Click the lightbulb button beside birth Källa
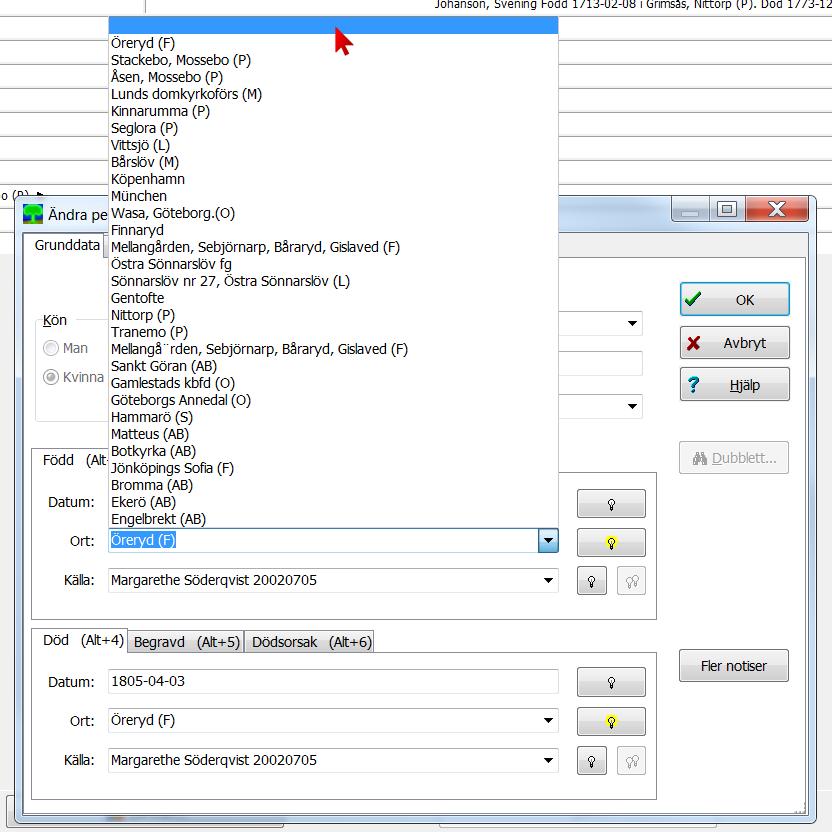The image size is (832, 832). (x=591, y=580)
